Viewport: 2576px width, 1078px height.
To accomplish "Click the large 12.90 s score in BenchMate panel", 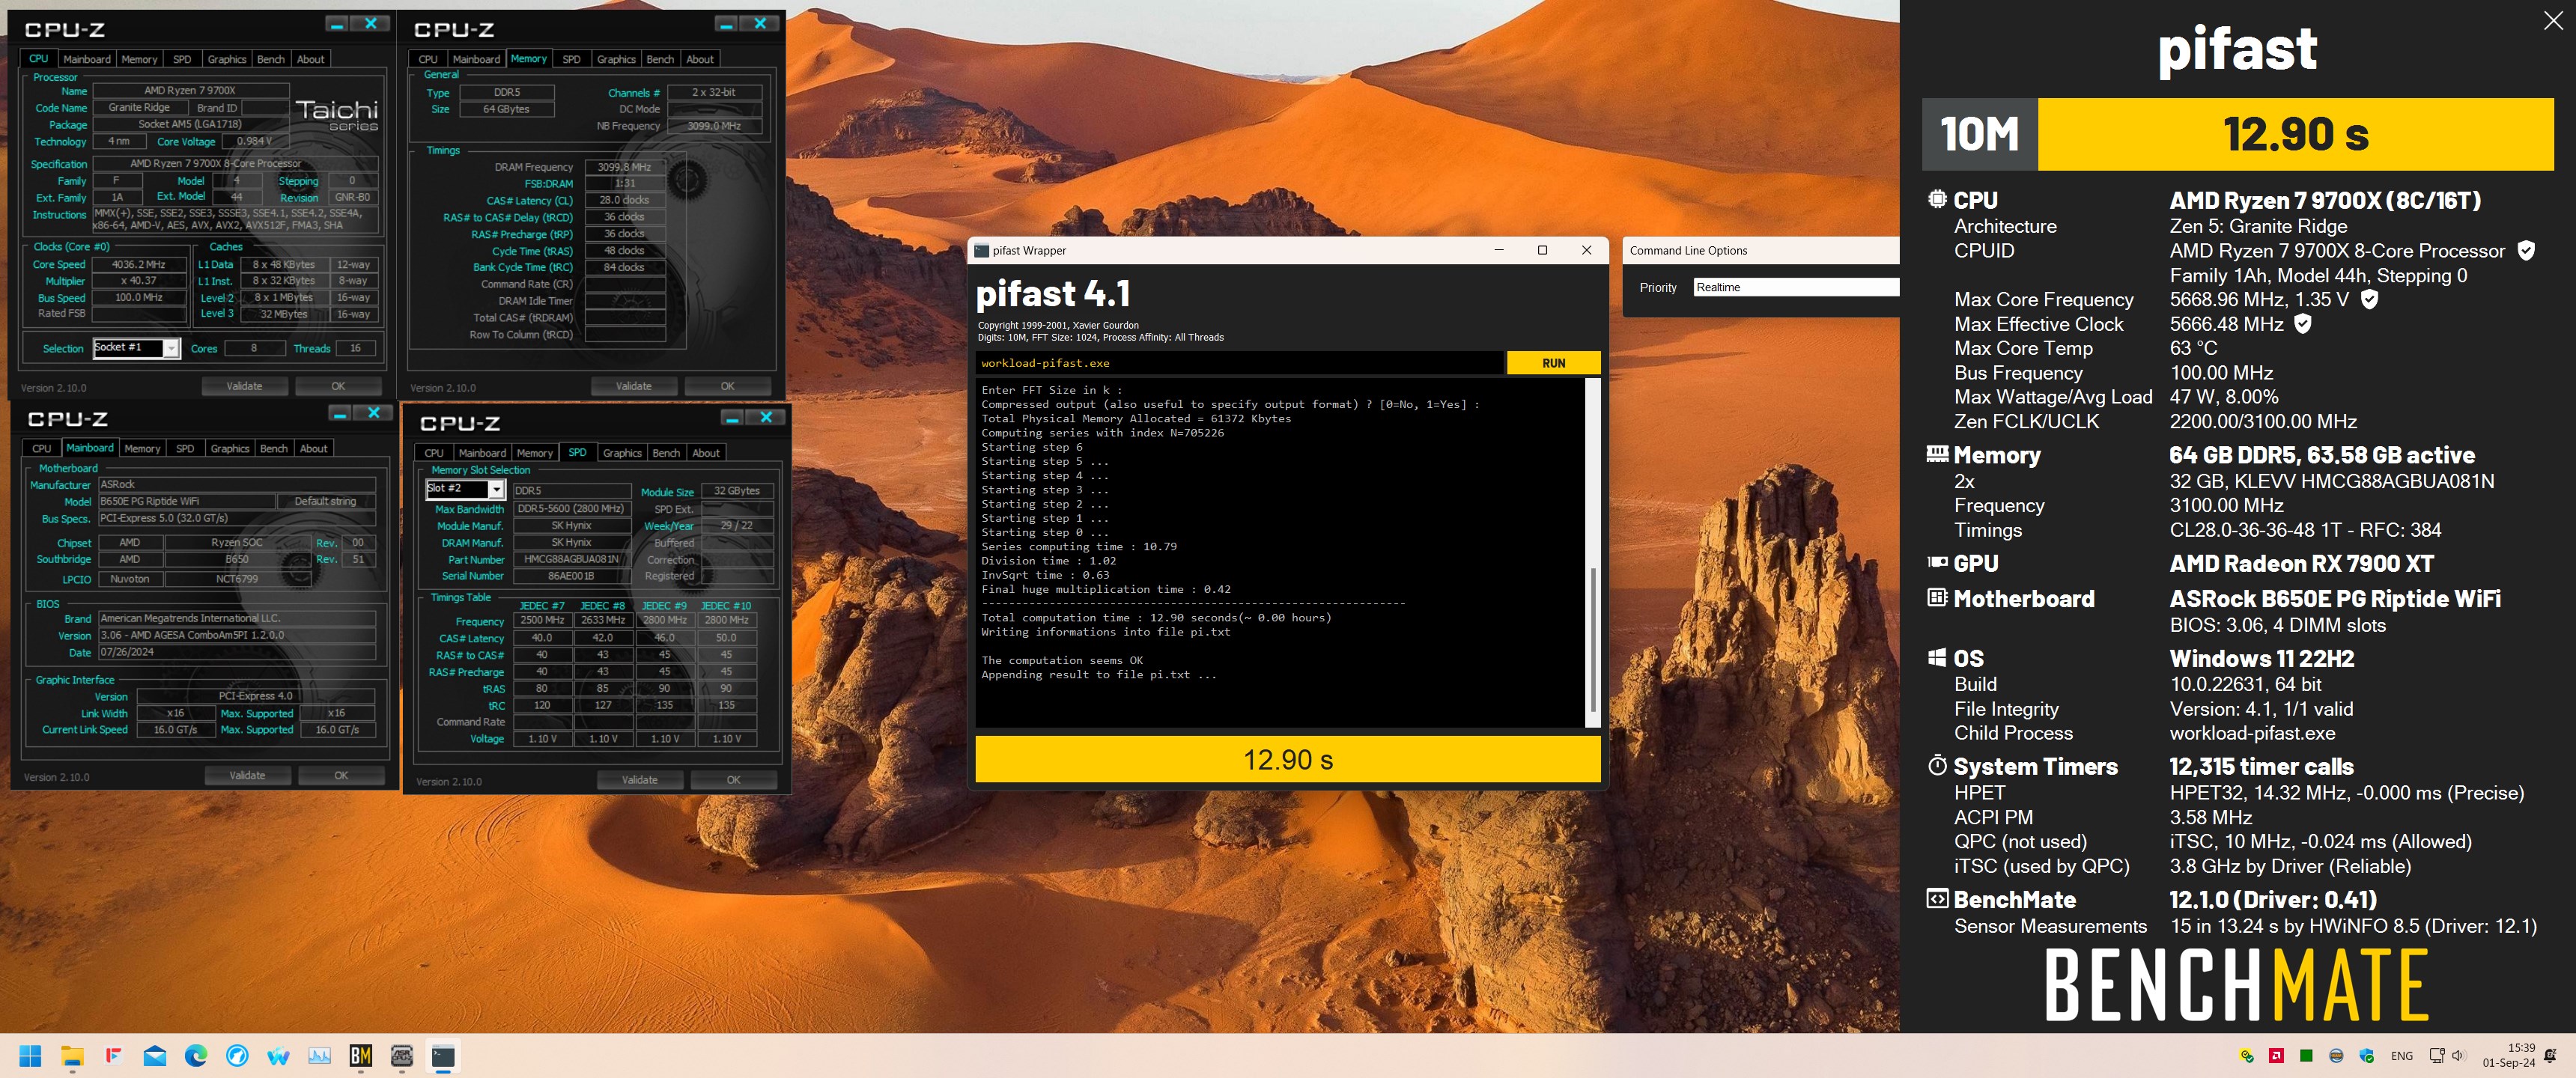I will pos(2296,134).
